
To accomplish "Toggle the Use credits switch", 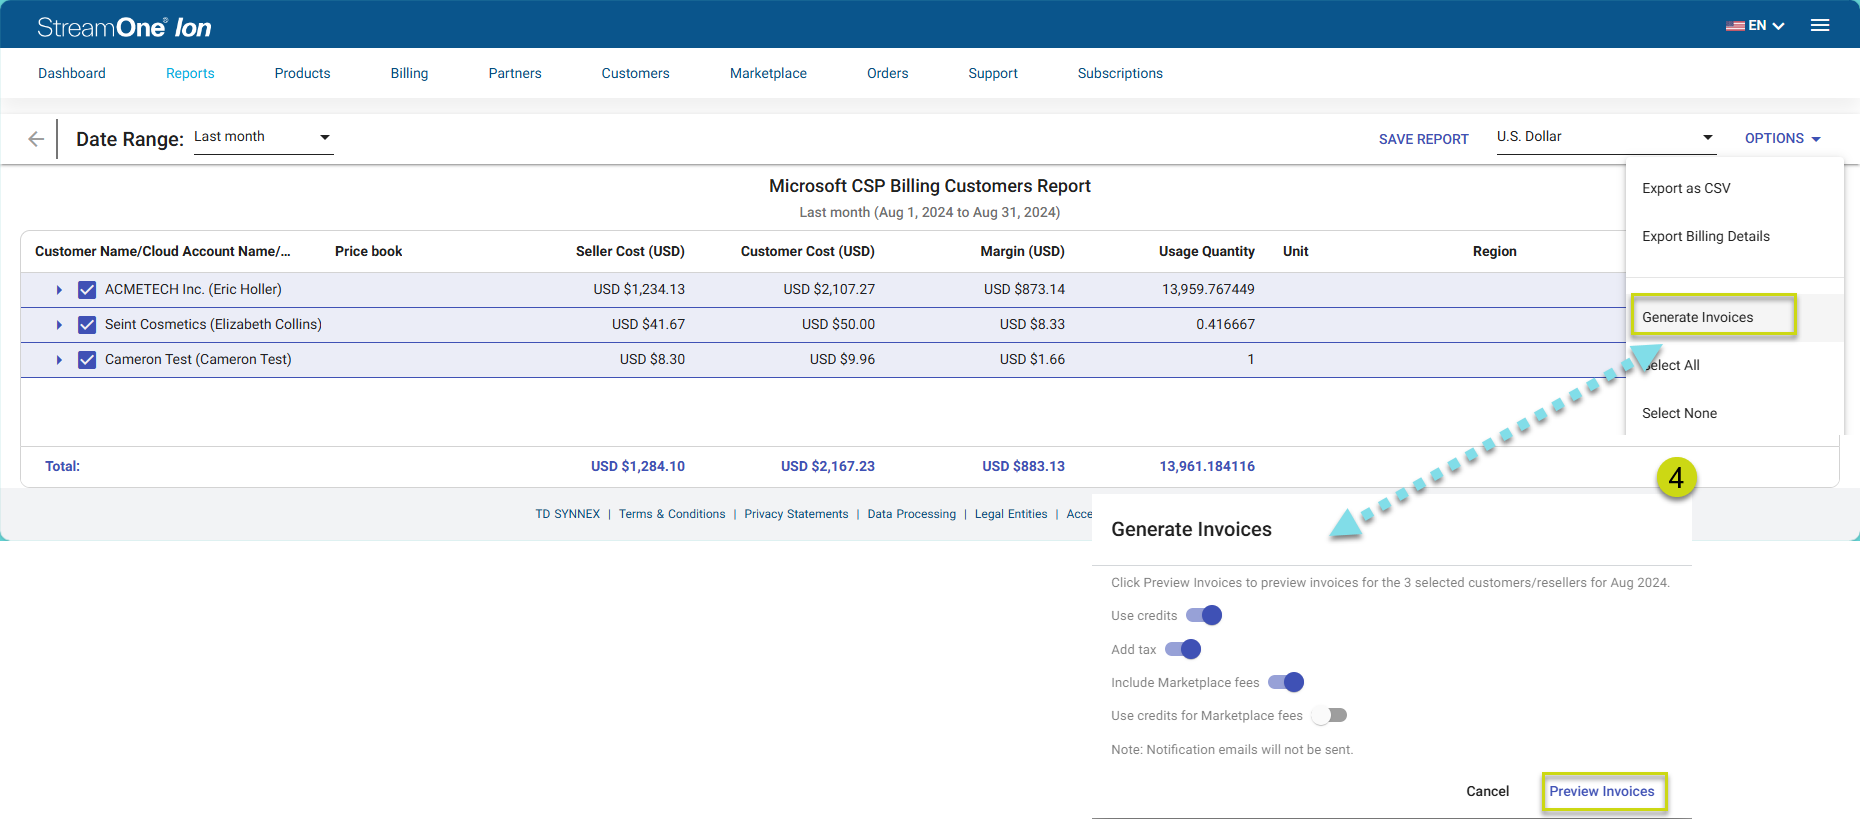I will [1204, 615].
